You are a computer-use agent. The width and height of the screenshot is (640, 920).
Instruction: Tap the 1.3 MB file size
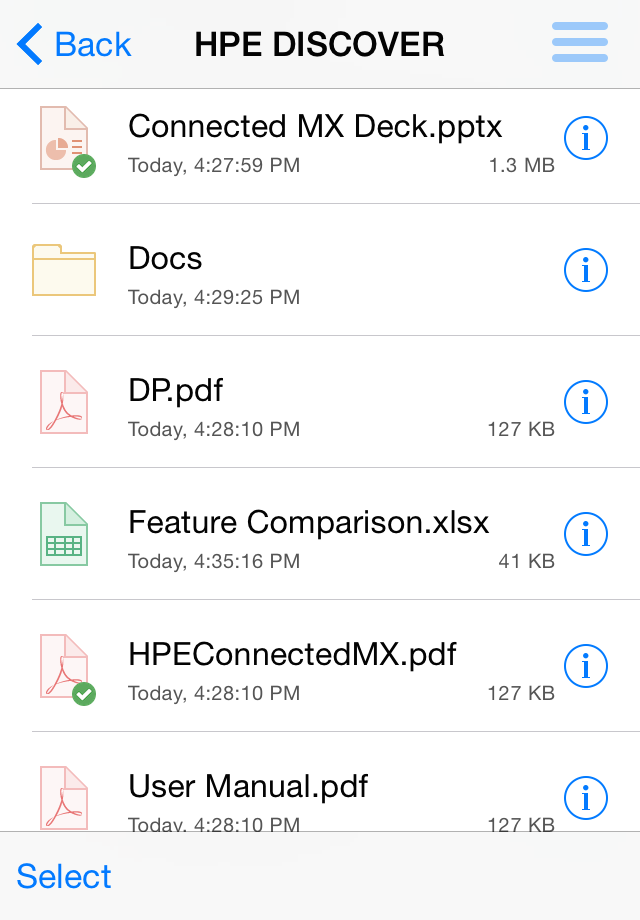(522, 165)
